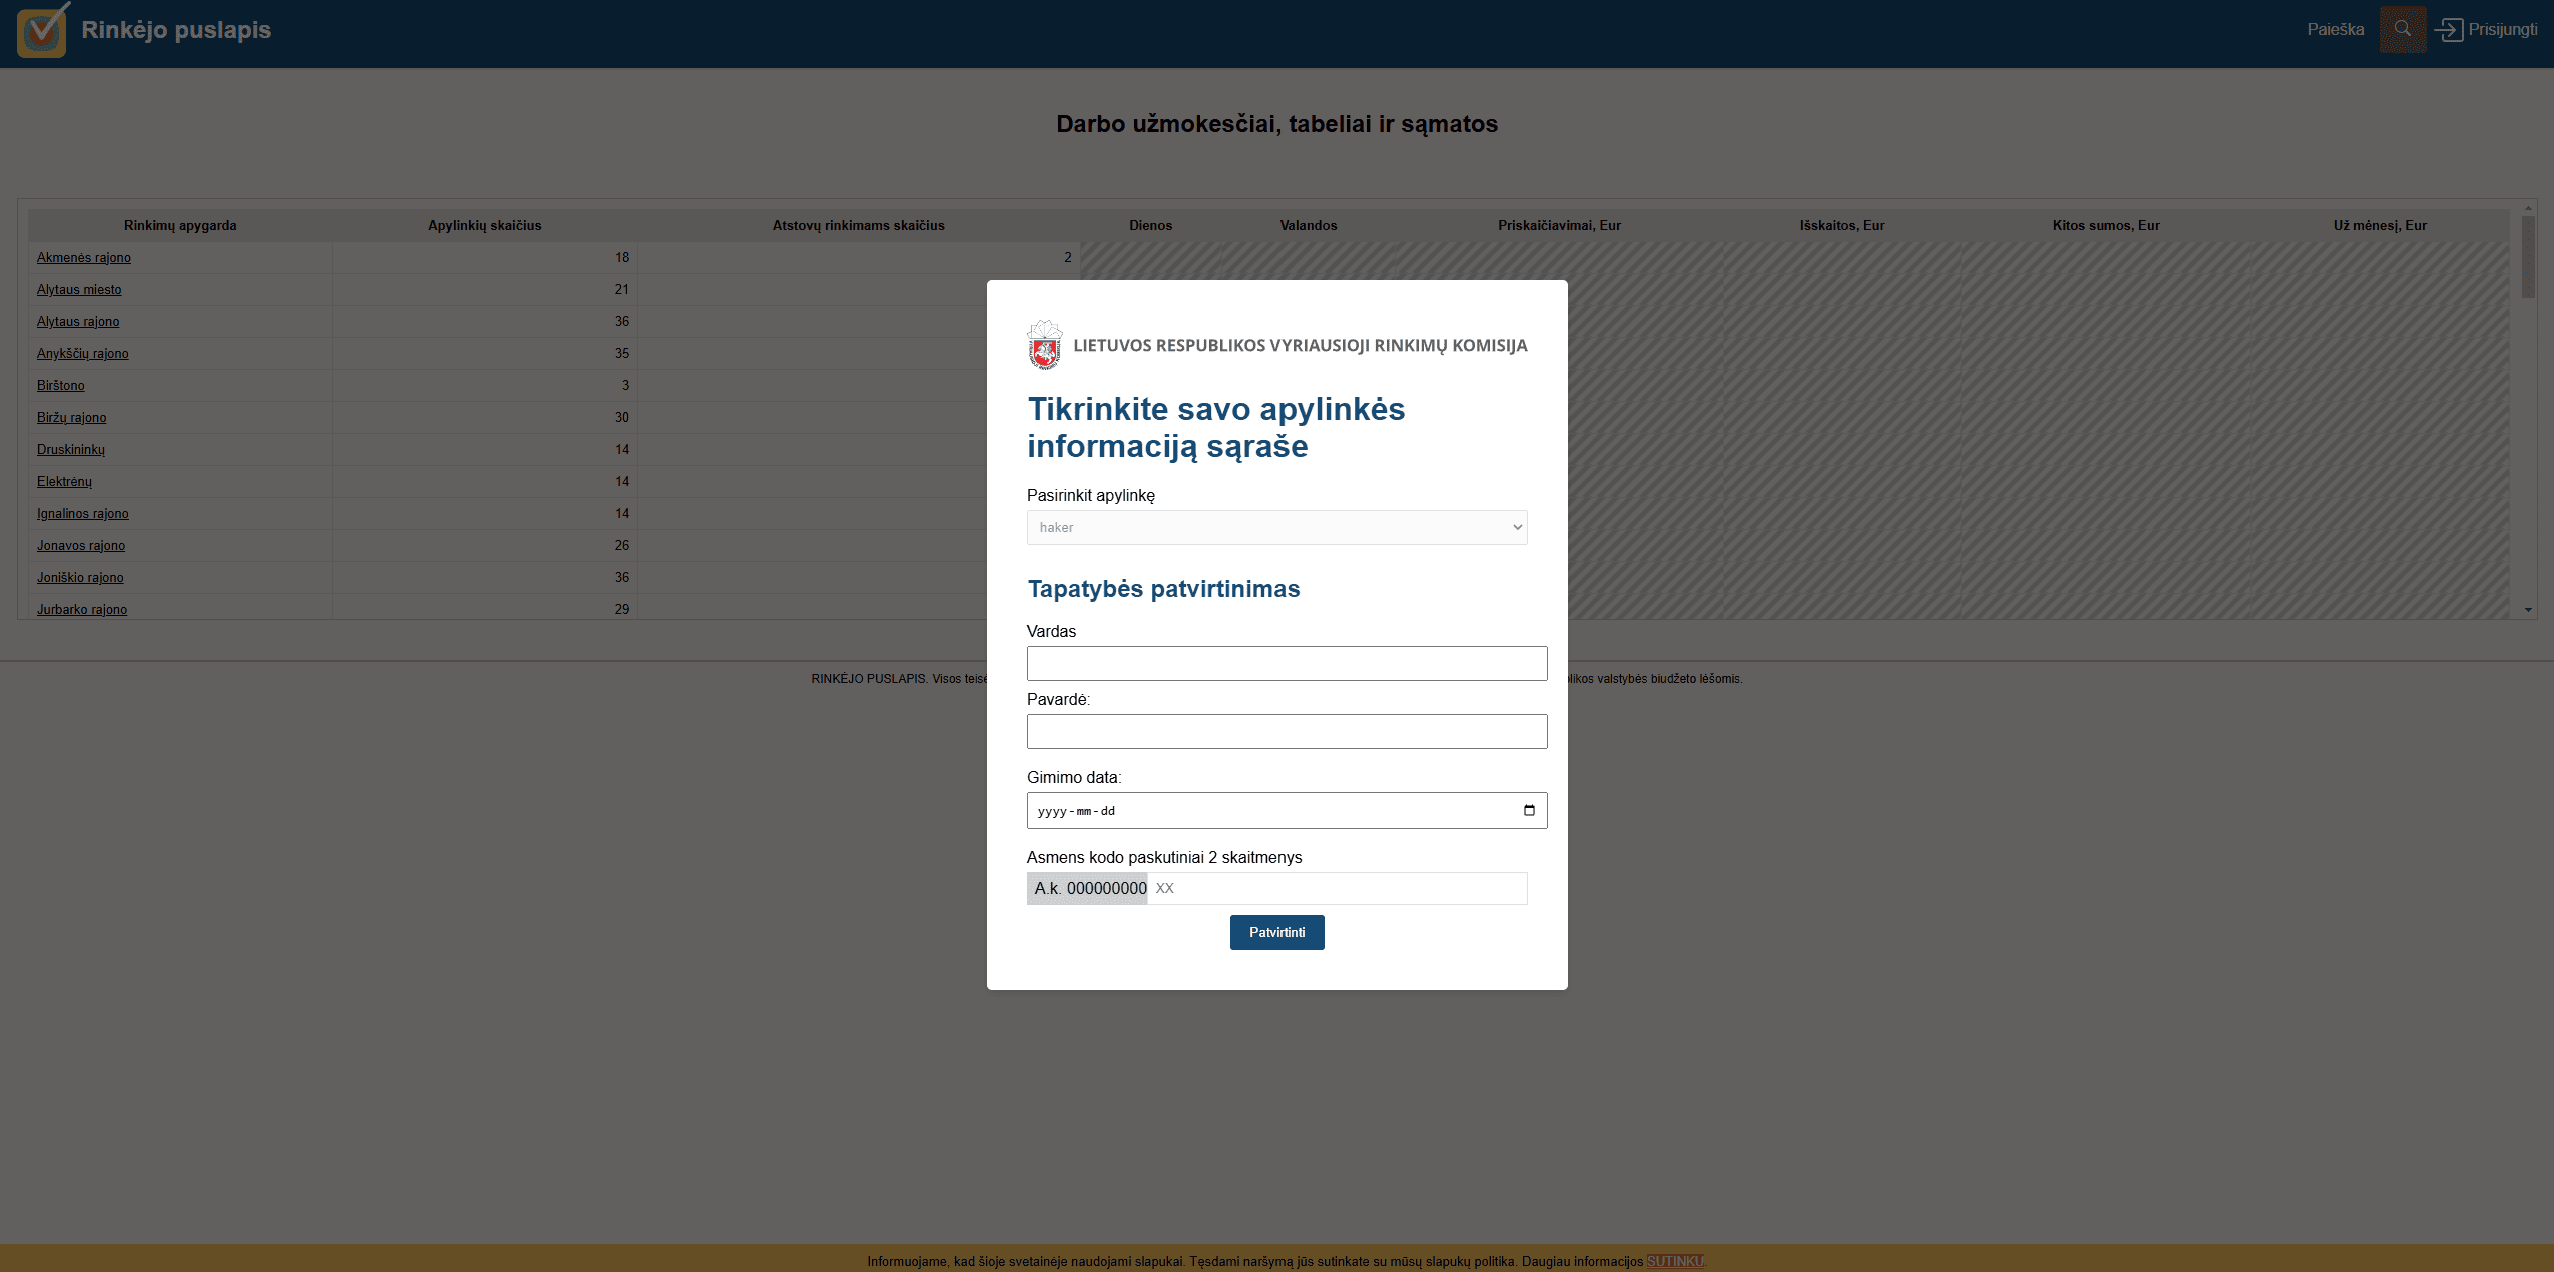This screenshot has height=1272, width=2554.
Task: Click the search magnifier icon in header
Action: (x=2403, y=29)
